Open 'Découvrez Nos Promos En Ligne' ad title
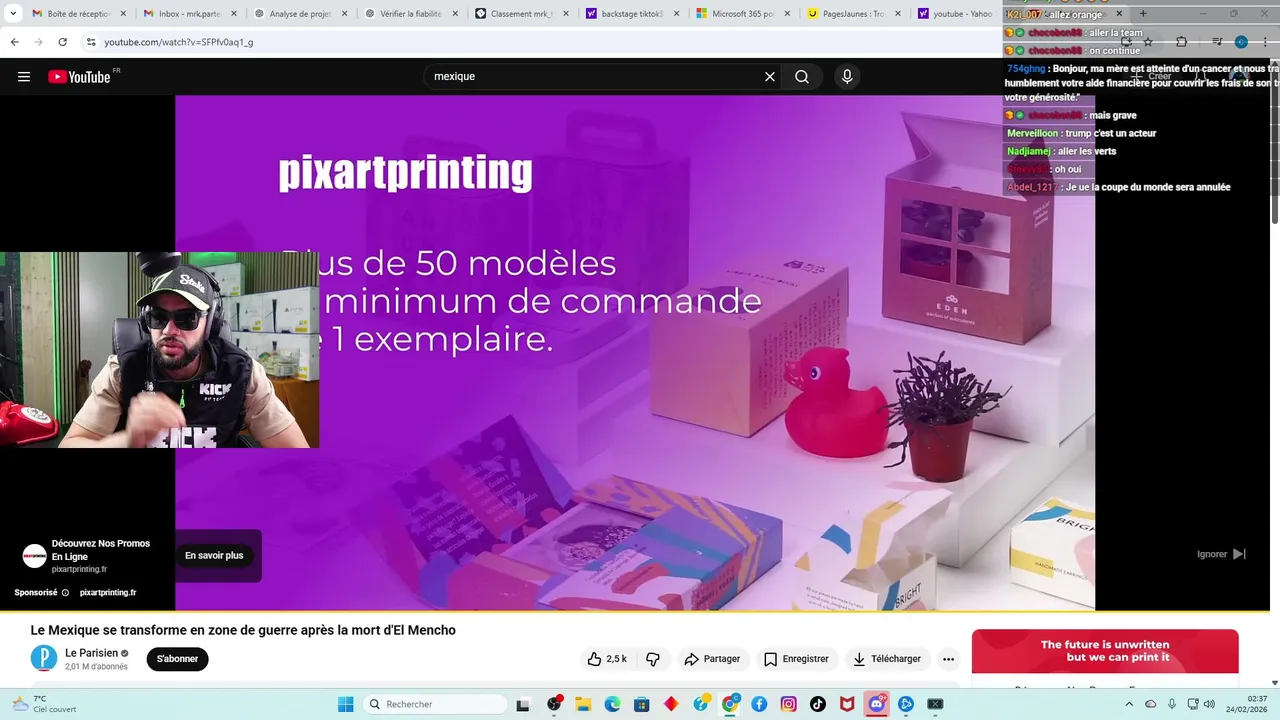Viewport: 1280px width, 720px height. pos(101,549)
